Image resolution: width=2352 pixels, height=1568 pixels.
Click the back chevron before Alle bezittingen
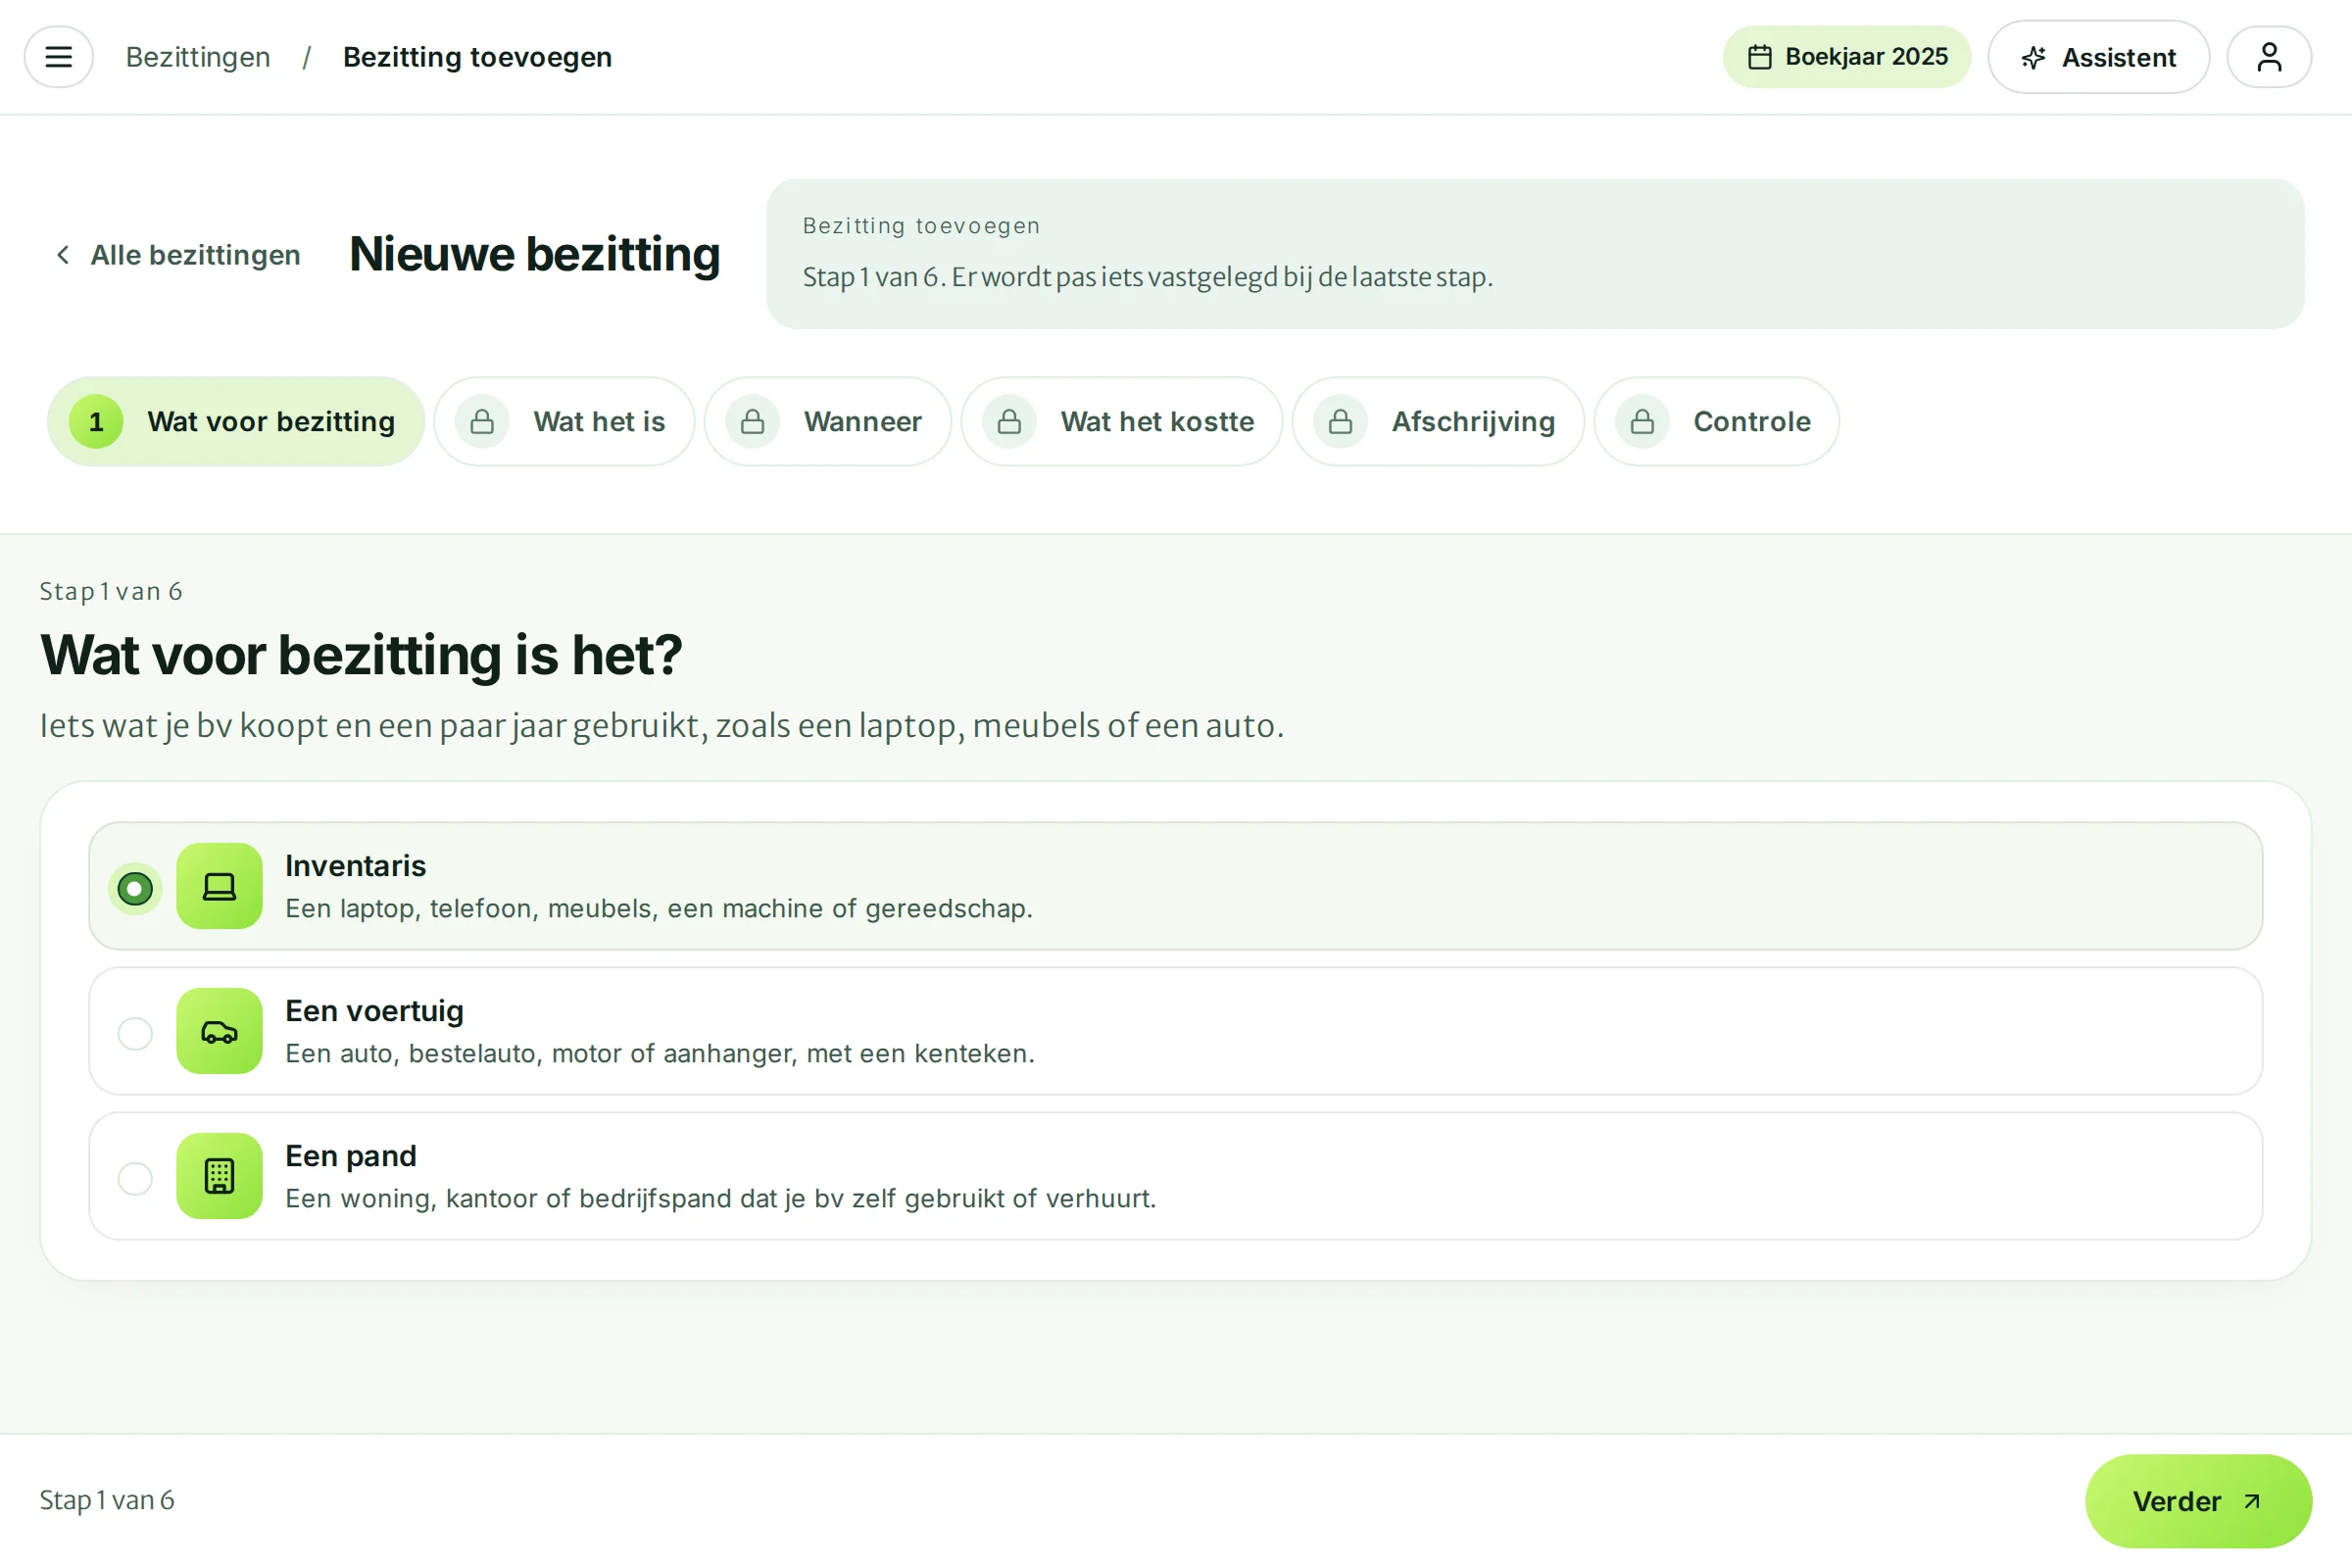tap(63, 255)
